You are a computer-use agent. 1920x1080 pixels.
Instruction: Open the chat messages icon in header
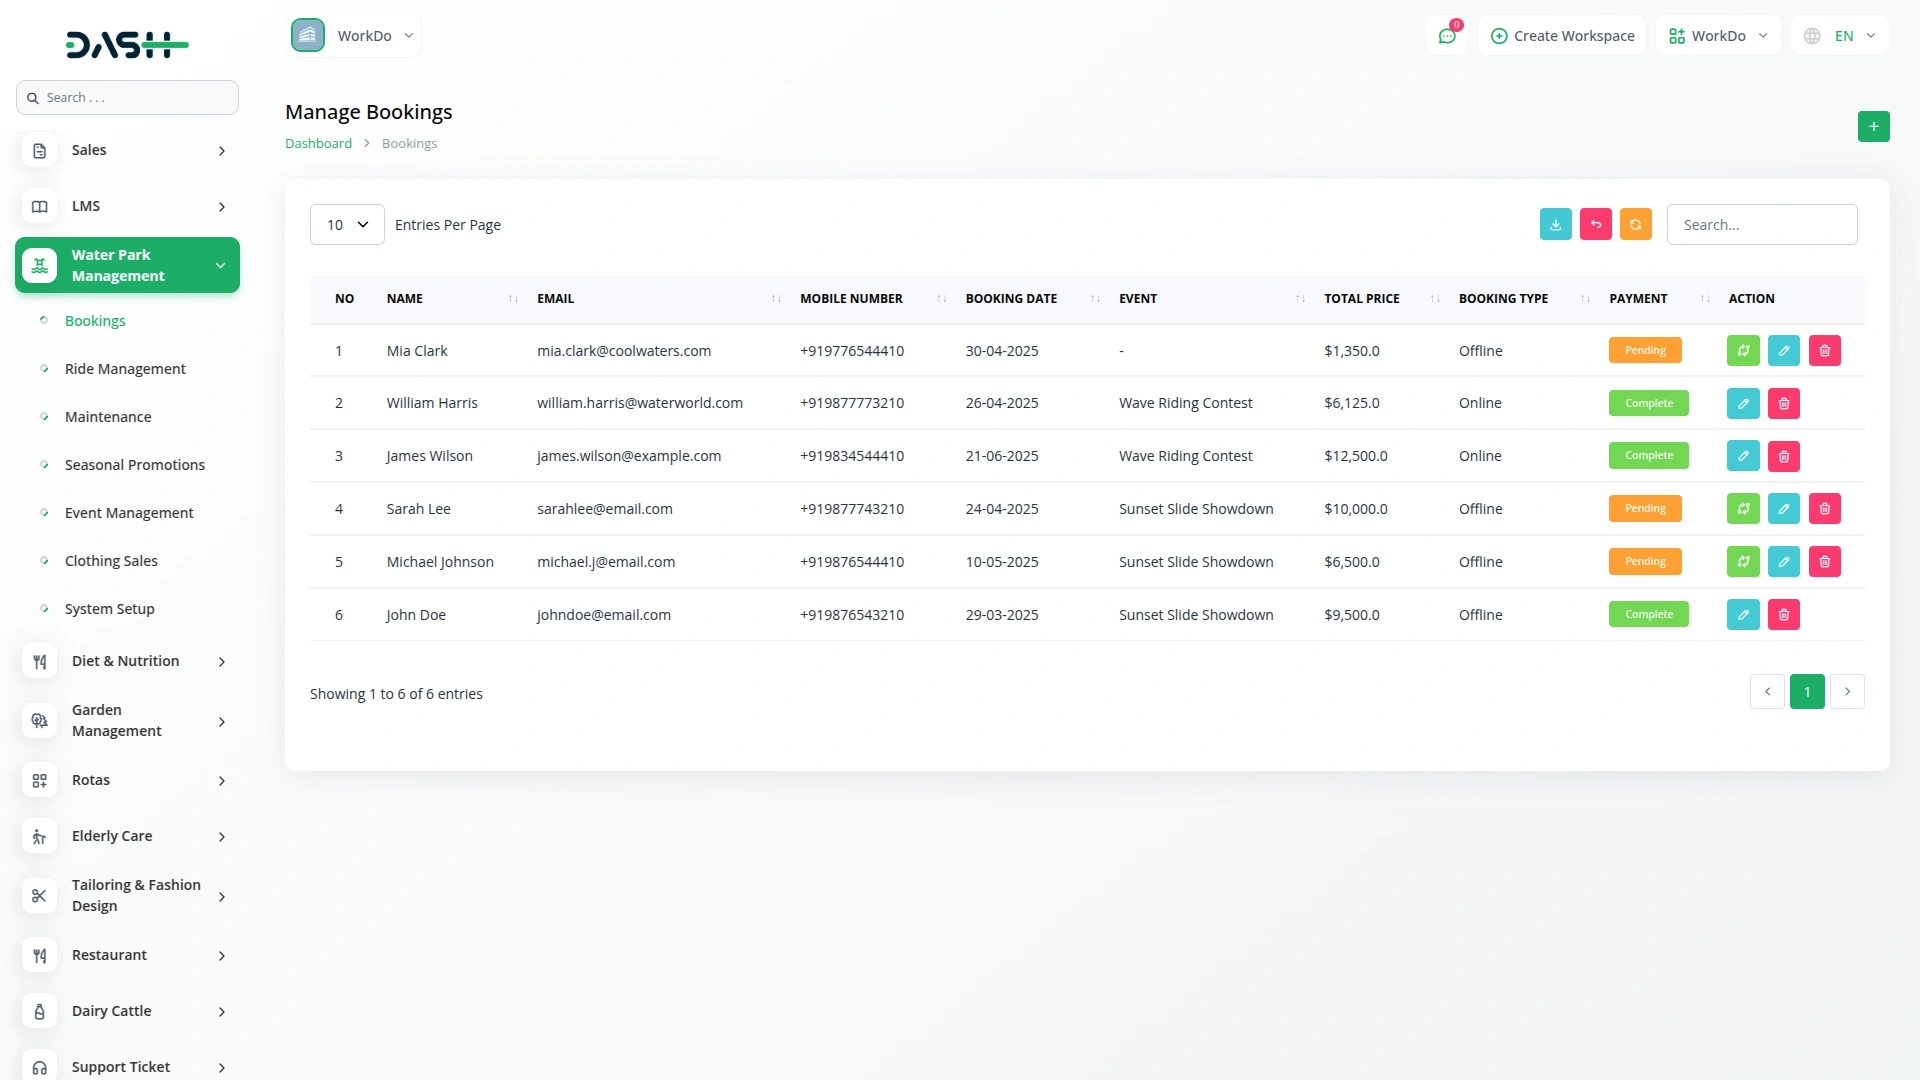(x=1446, y=36)
